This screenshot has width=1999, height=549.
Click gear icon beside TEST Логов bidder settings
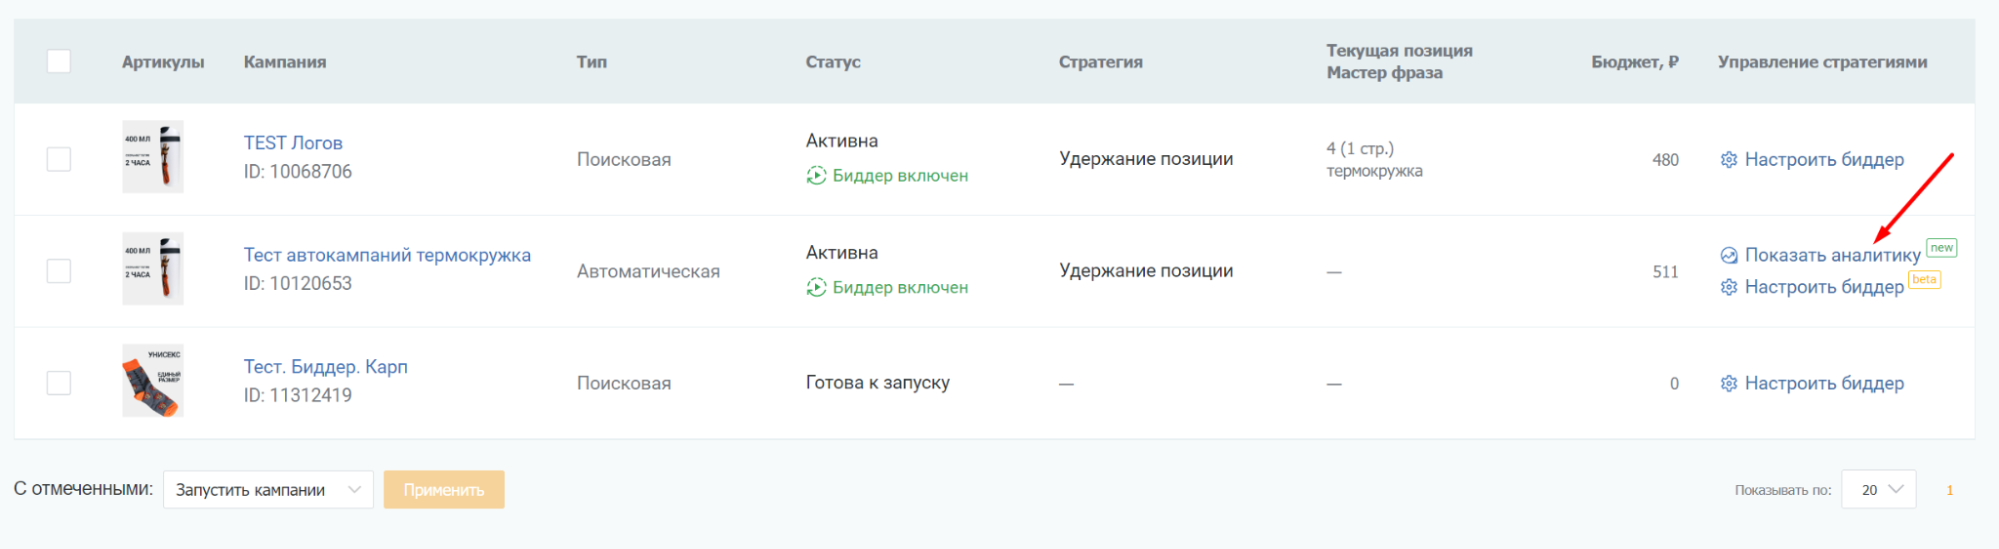(x=1728, y=160)
